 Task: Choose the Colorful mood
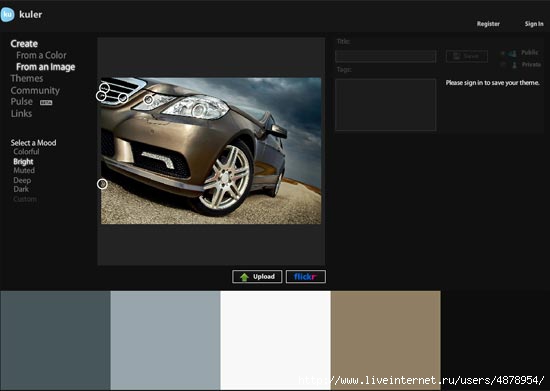(26, 152)
